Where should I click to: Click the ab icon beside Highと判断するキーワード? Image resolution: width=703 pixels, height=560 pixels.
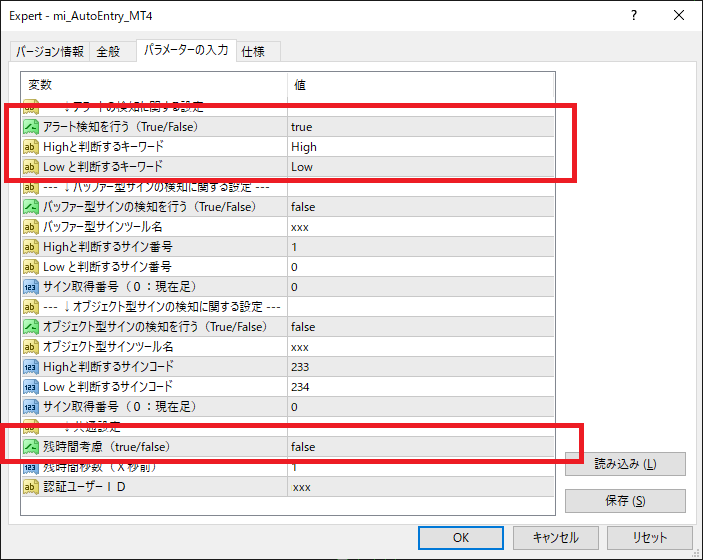pyautogui.click(x=31, y=147)
